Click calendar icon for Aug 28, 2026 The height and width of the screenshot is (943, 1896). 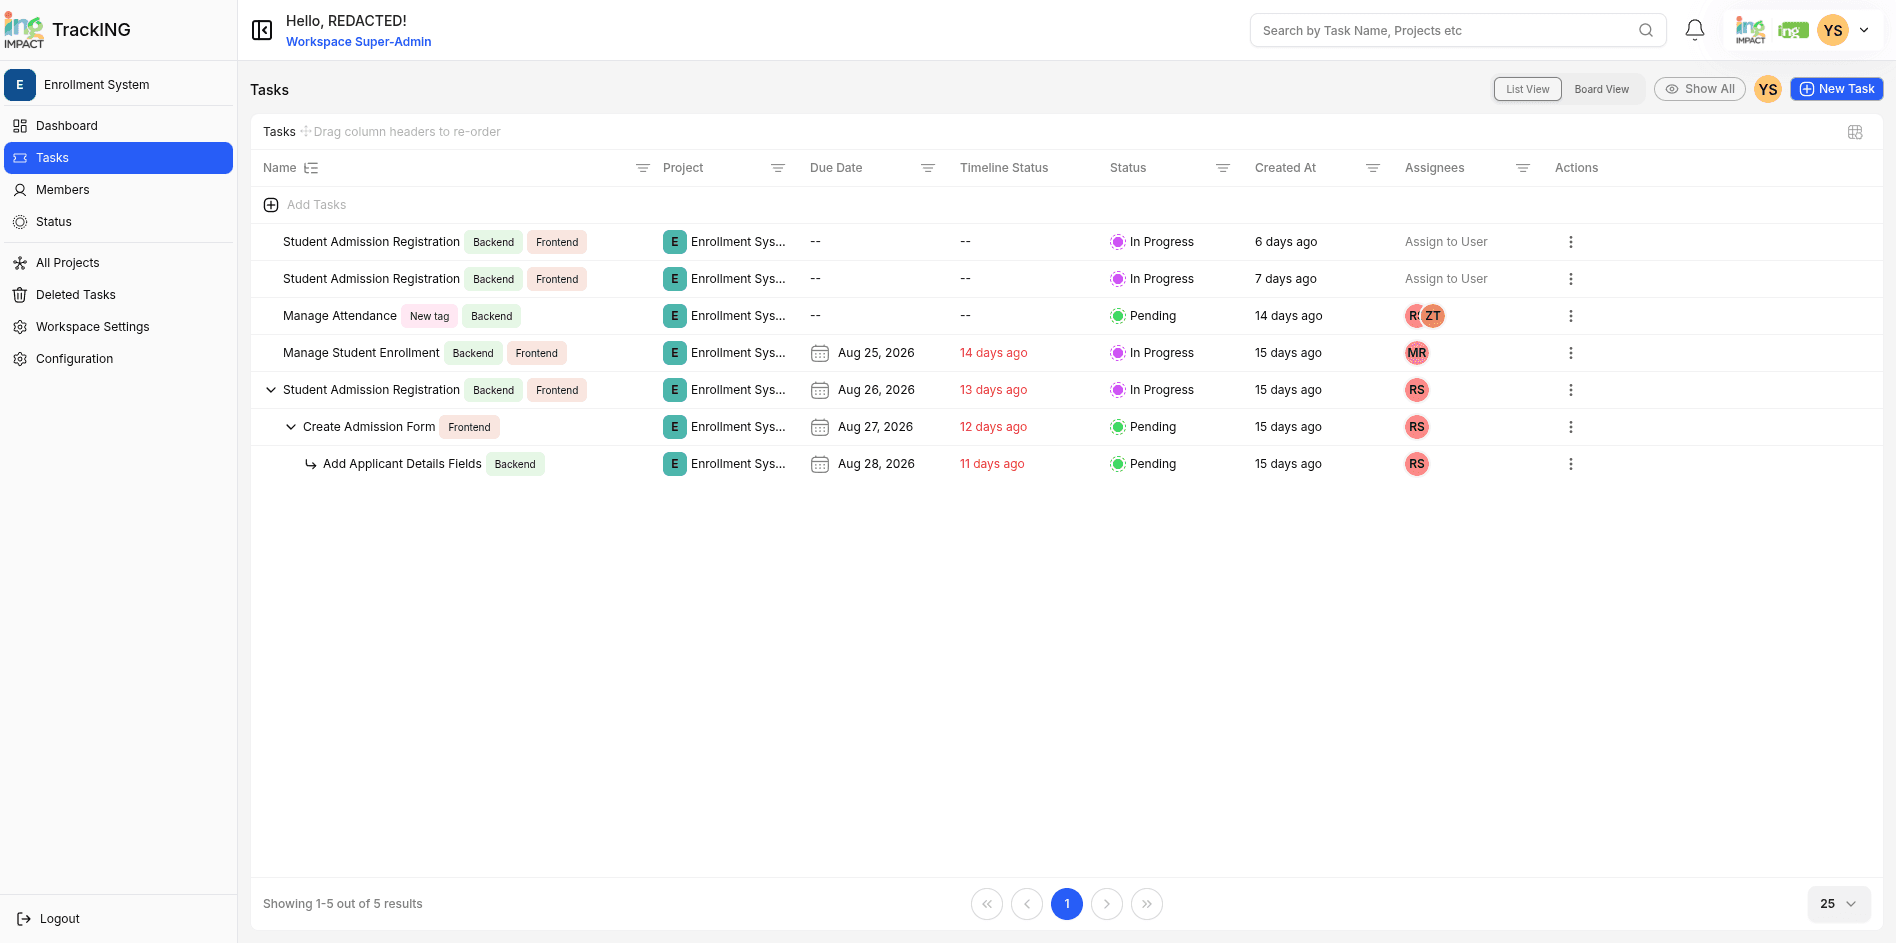[820, 464]
